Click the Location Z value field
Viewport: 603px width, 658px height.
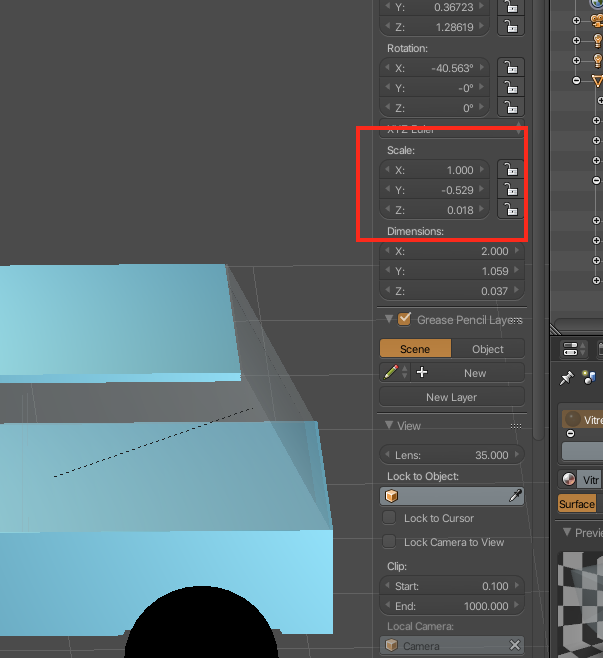tap(434, 27)
